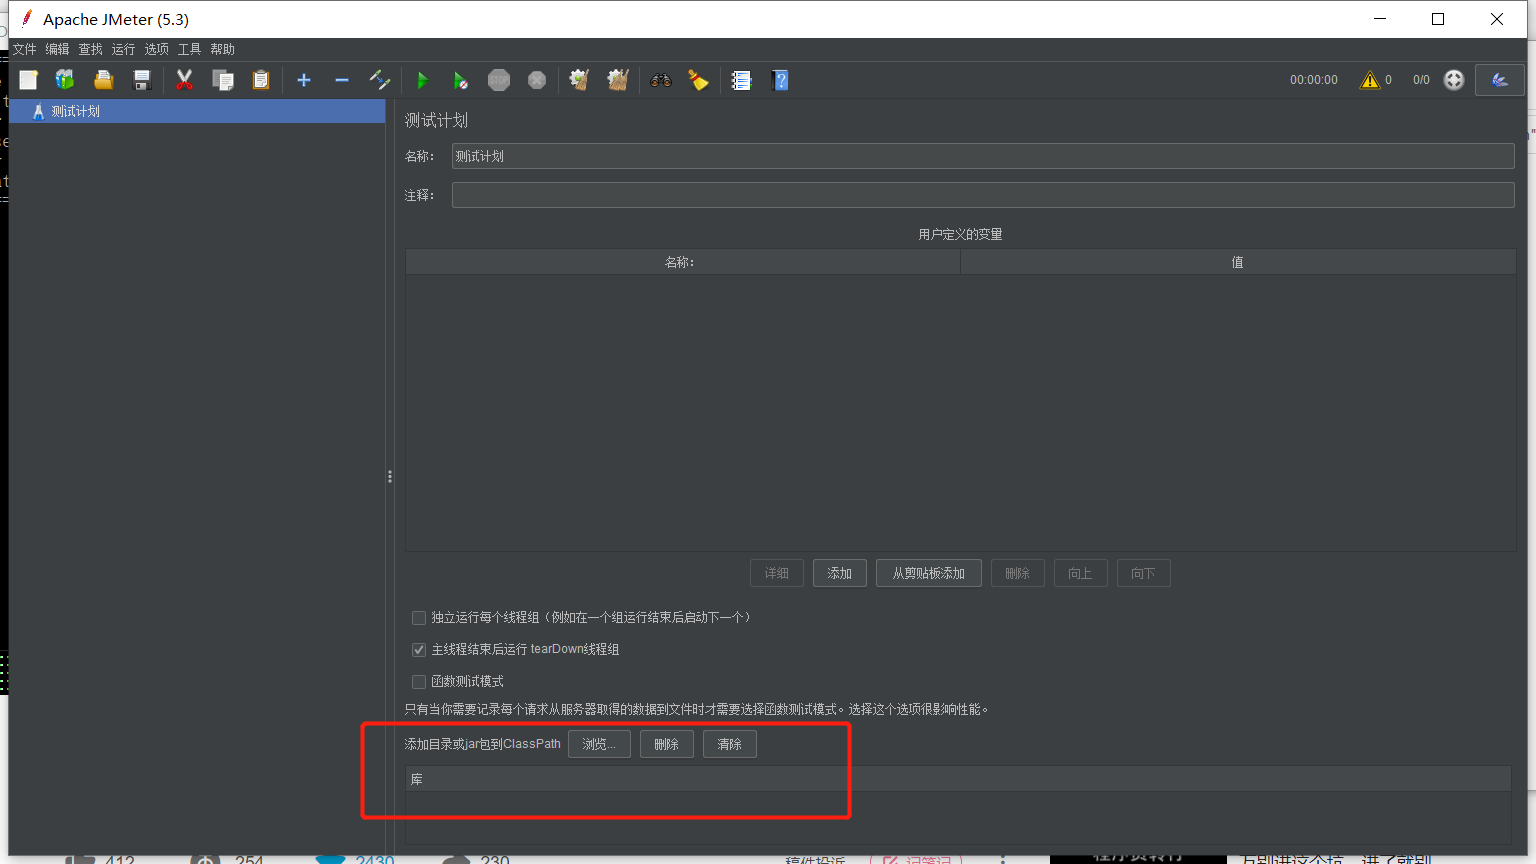Click the 名称 column header in variables table
The width and height of the screenshot is (1536, 864).
point(683,262)
